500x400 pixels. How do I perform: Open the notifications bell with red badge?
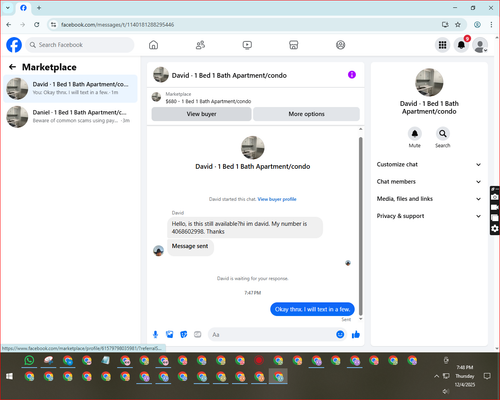point(462,45)
